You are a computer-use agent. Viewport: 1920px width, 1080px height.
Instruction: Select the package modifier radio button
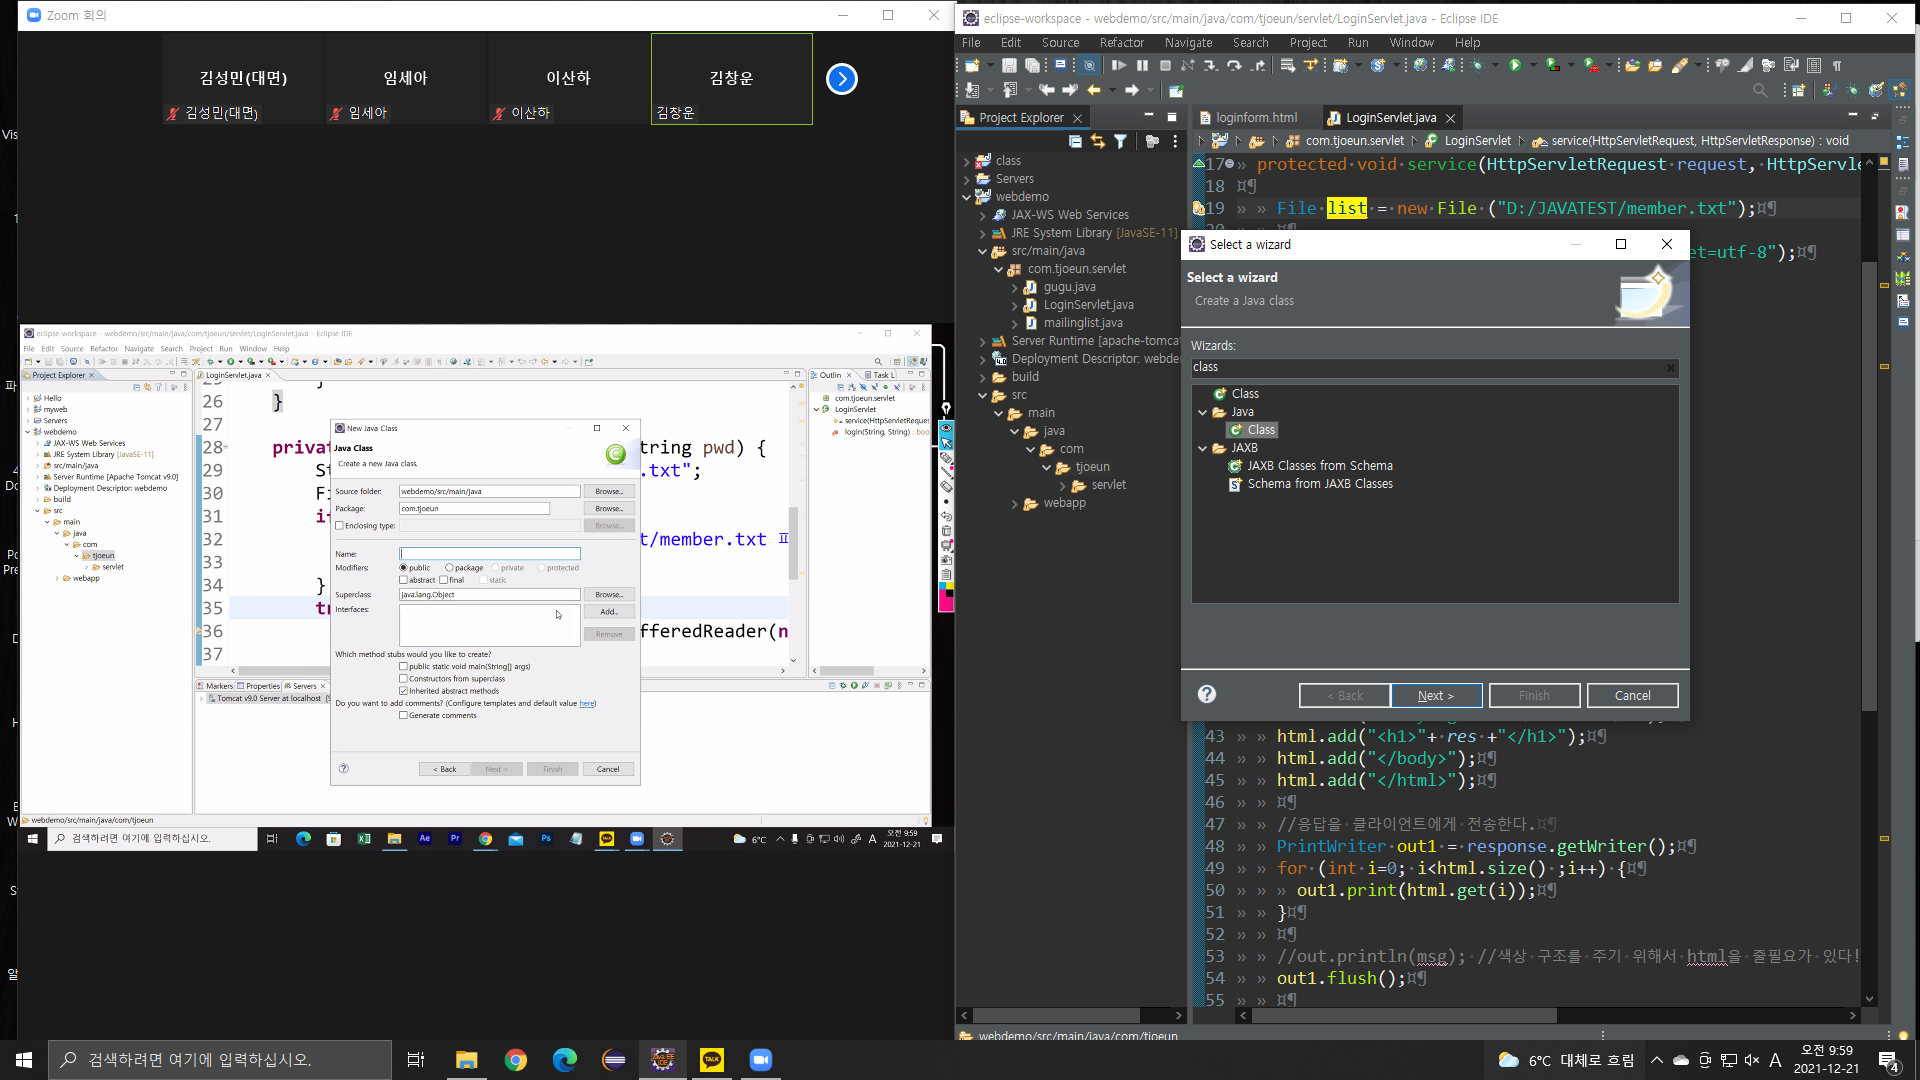449,568
